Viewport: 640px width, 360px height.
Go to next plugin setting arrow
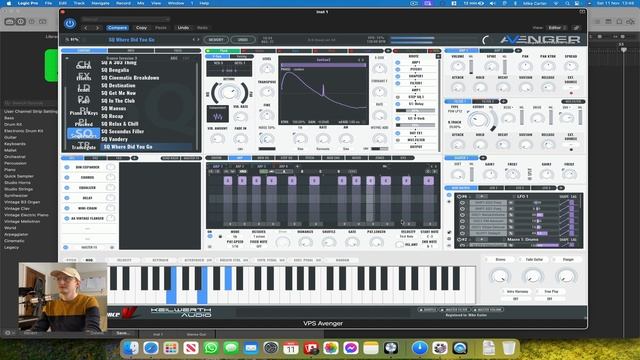(97, 28)
